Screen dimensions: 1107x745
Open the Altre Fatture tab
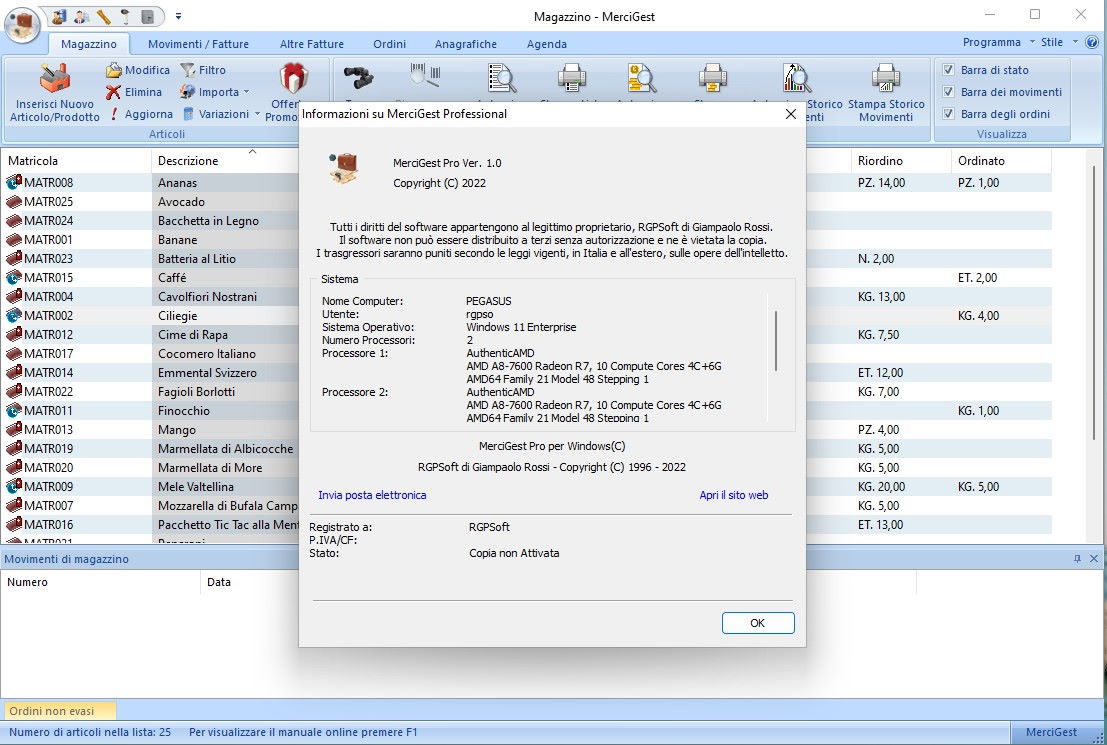[311, 44]
